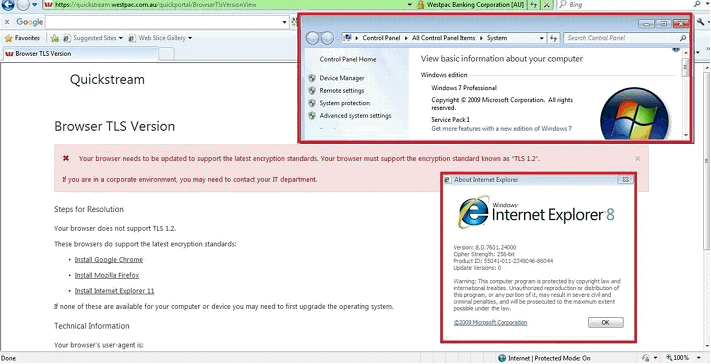711x364 pixels.
Task: Expand the address bar autocomplete dropdown arrow
Action: pos(409,5)
